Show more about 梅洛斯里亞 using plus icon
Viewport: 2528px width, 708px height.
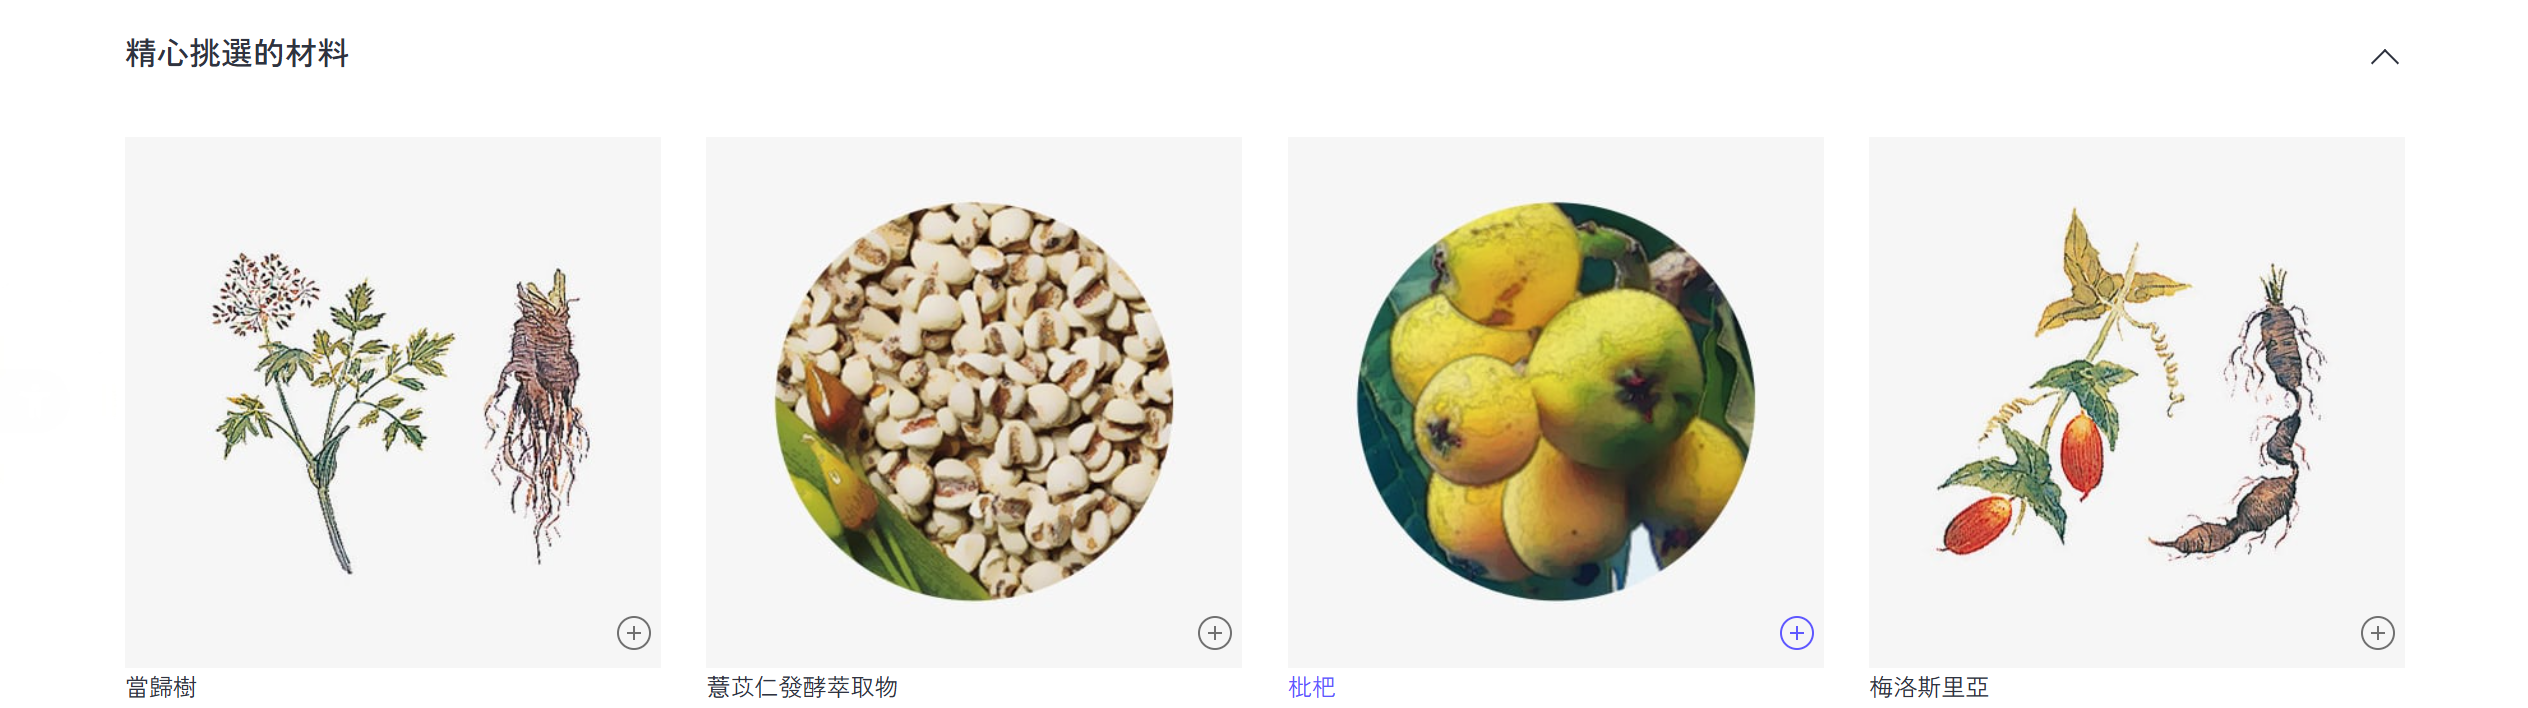coord(2378,633)
